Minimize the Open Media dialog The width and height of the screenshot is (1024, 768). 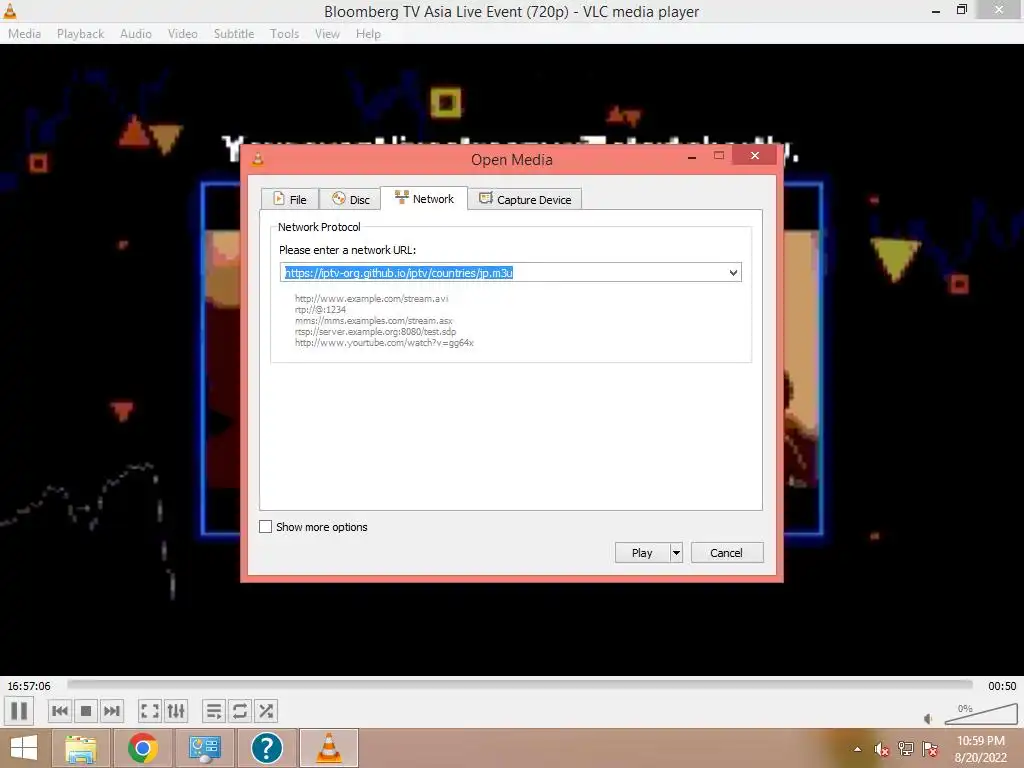692,157
